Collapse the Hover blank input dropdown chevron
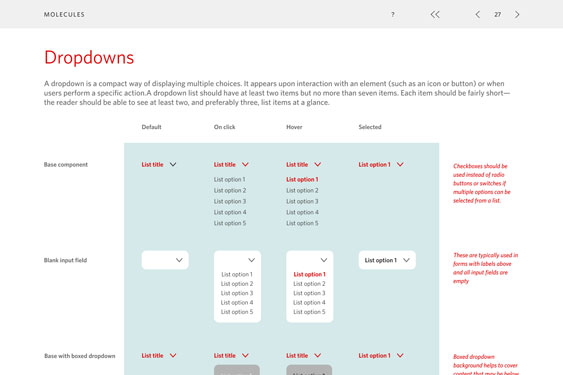The width and height of the screenshot is (563, 375). [x=324, y=260]
